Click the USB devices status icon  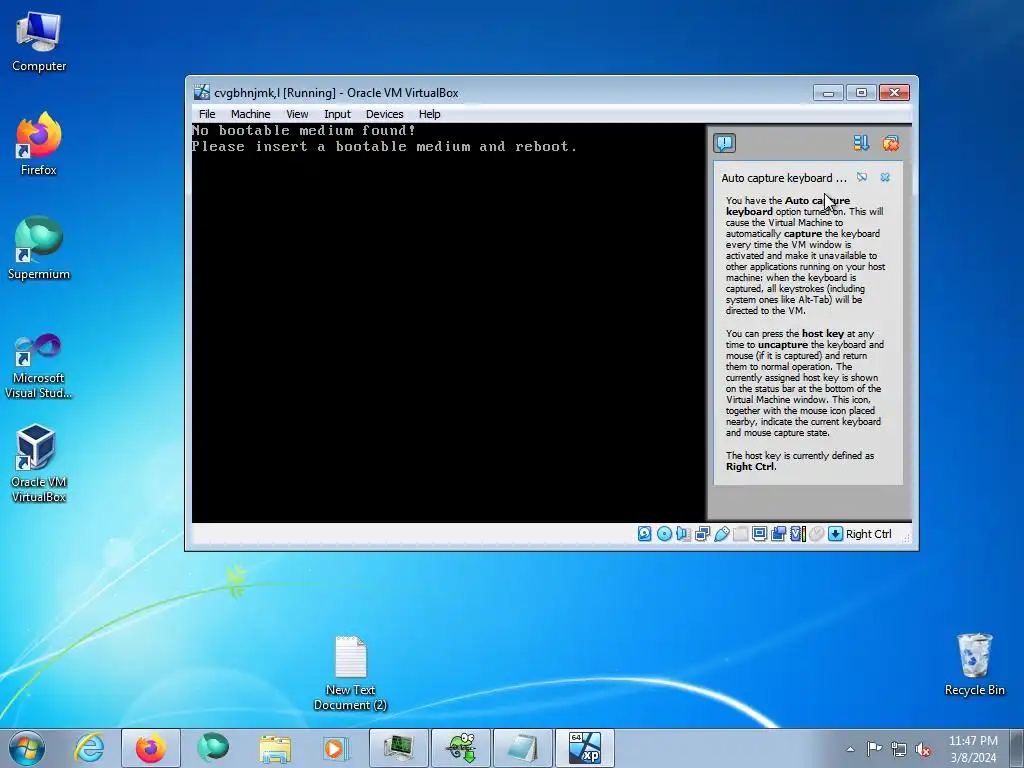(x=722, y=534)
